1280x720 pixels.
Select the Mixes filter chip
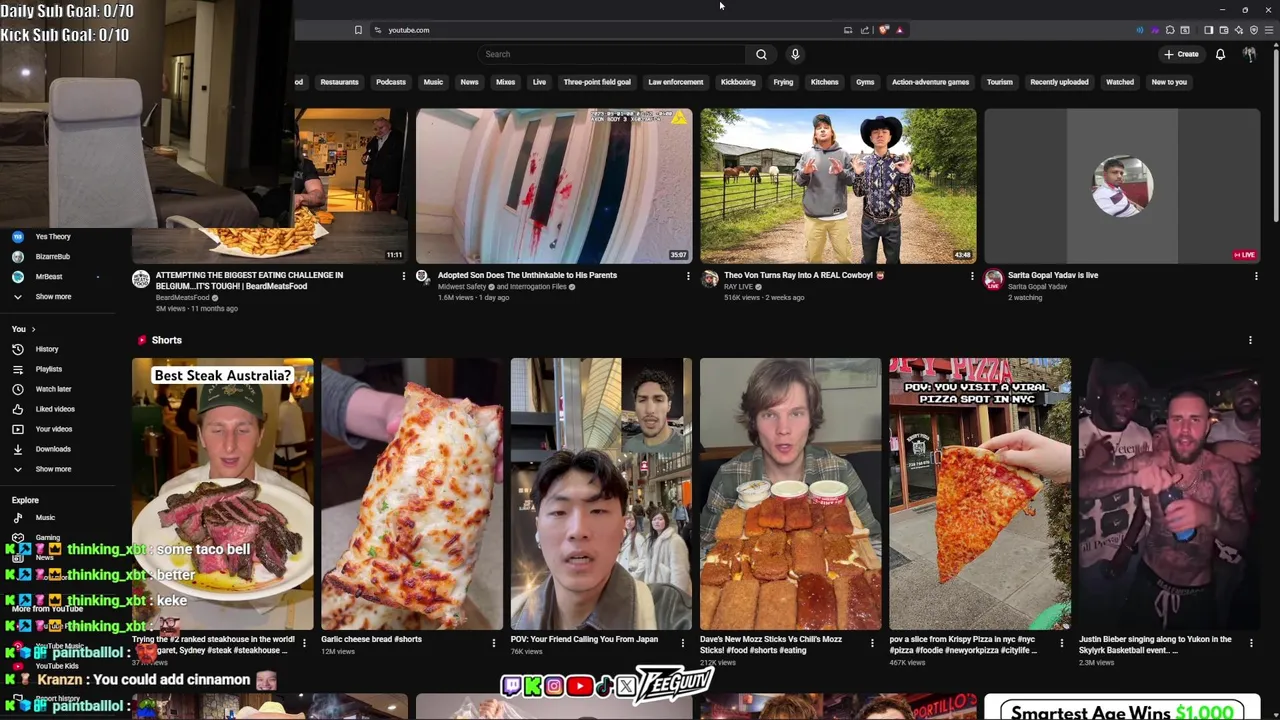[505, 82]
